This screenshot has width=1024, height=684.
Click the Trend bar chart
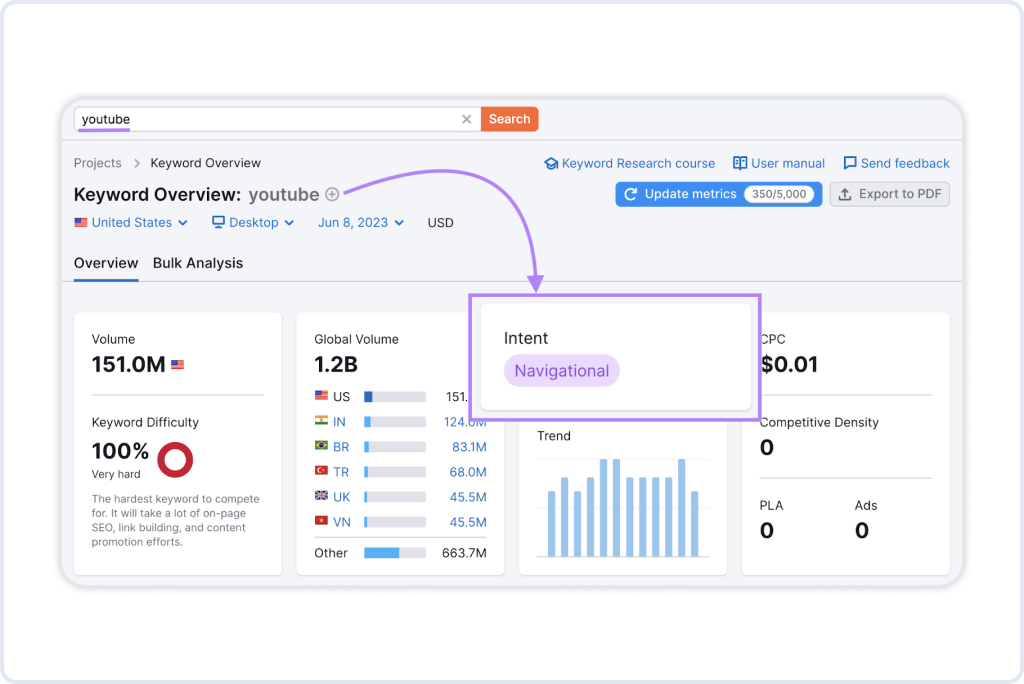(623, 508)
